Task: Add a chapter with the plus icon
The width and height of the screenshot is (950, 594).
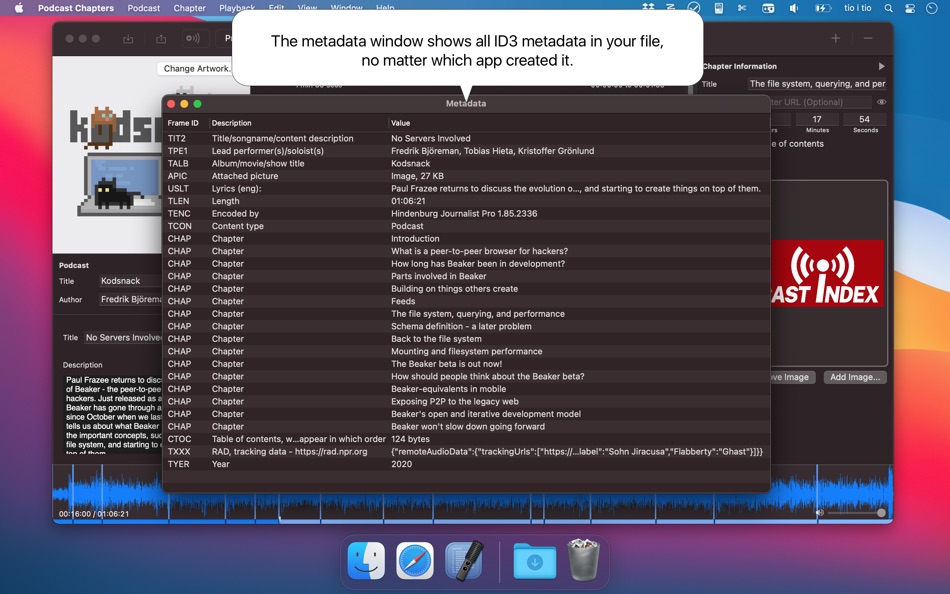Action: pyautogui.click(x=835, y=38)
